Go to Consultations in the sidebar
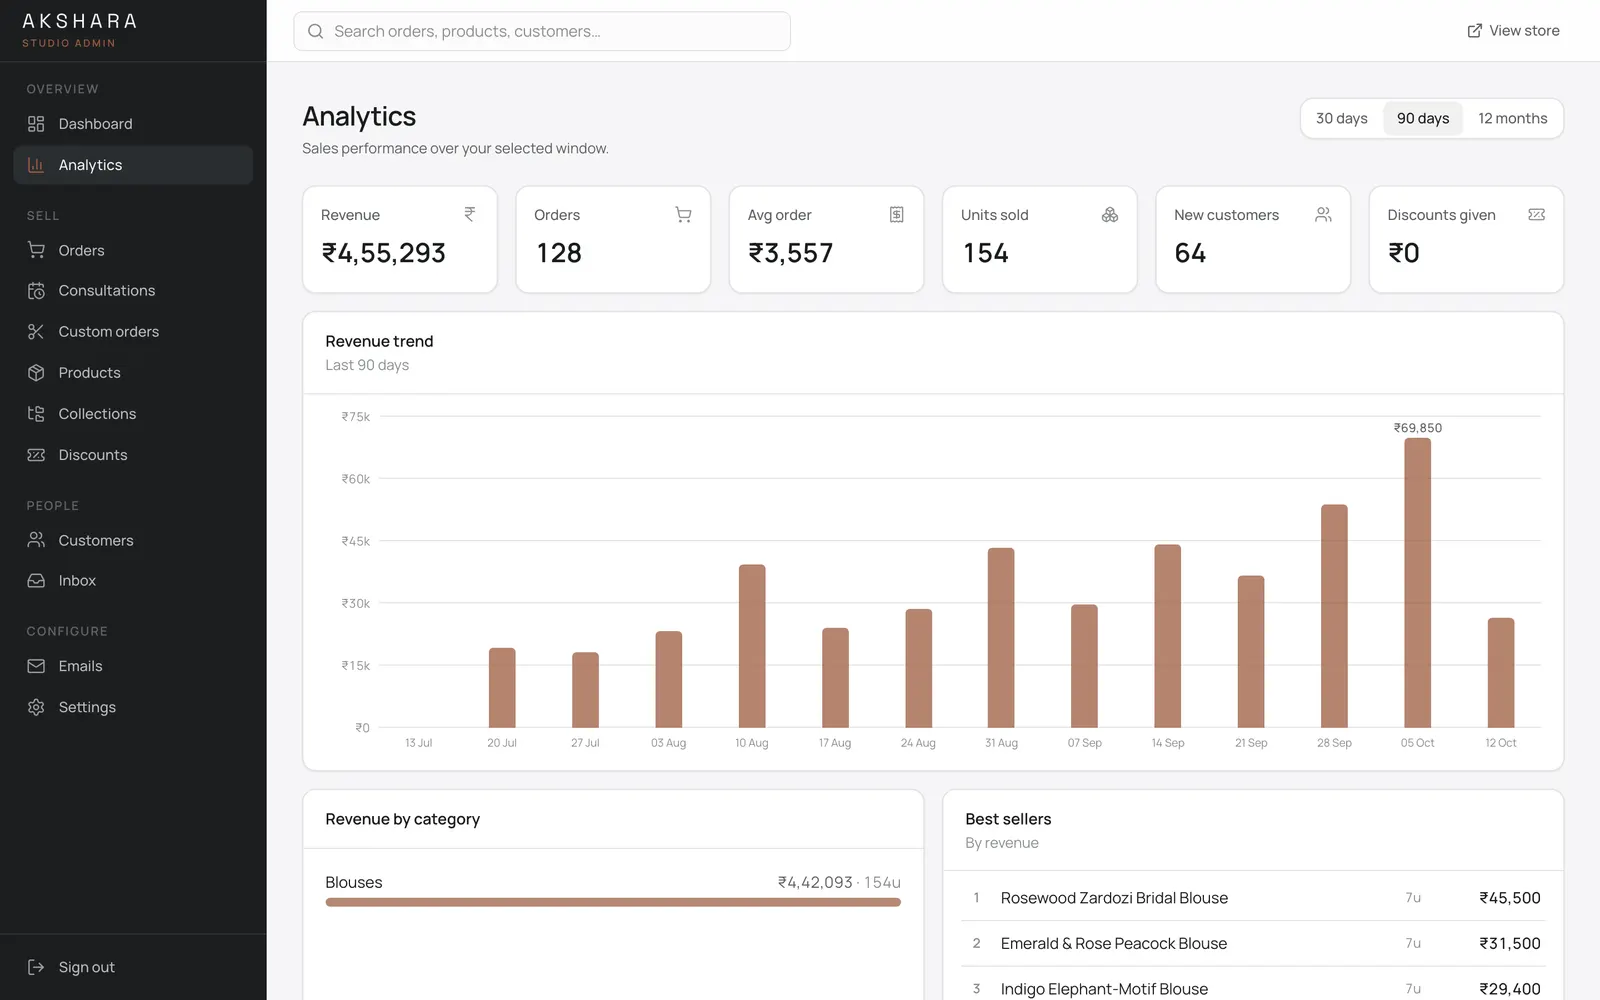The width and height of the screenshot is (1600, 1000). 133,291
